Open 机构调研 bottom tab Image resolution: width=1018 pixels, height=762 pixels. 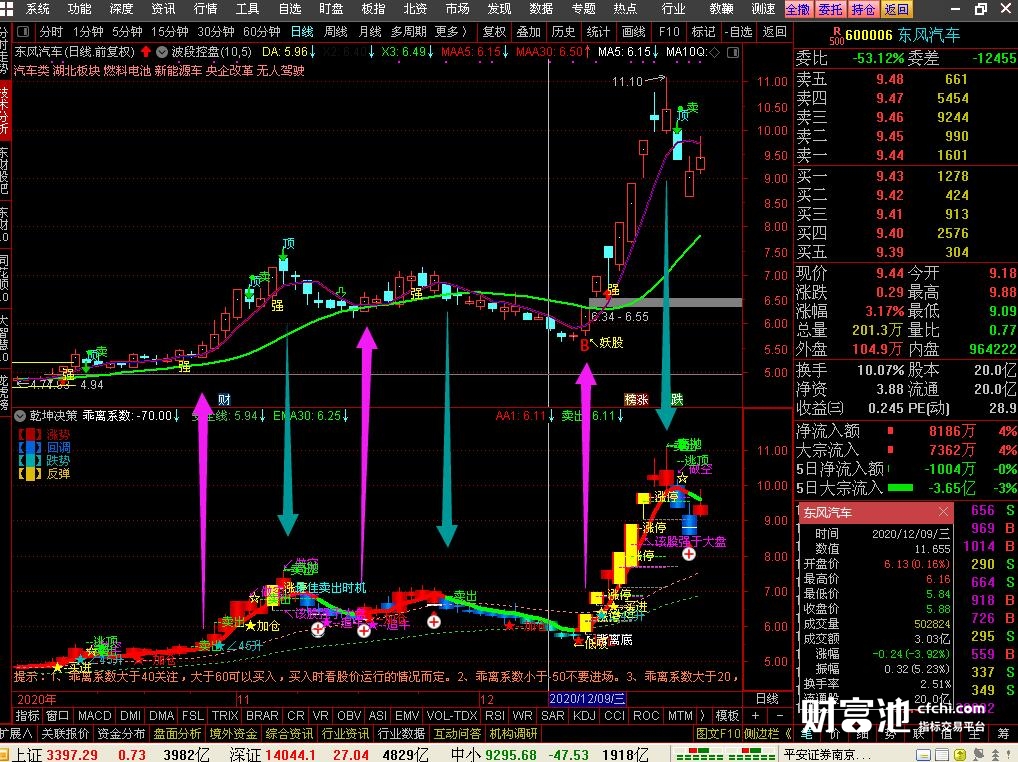click(514, 733)
